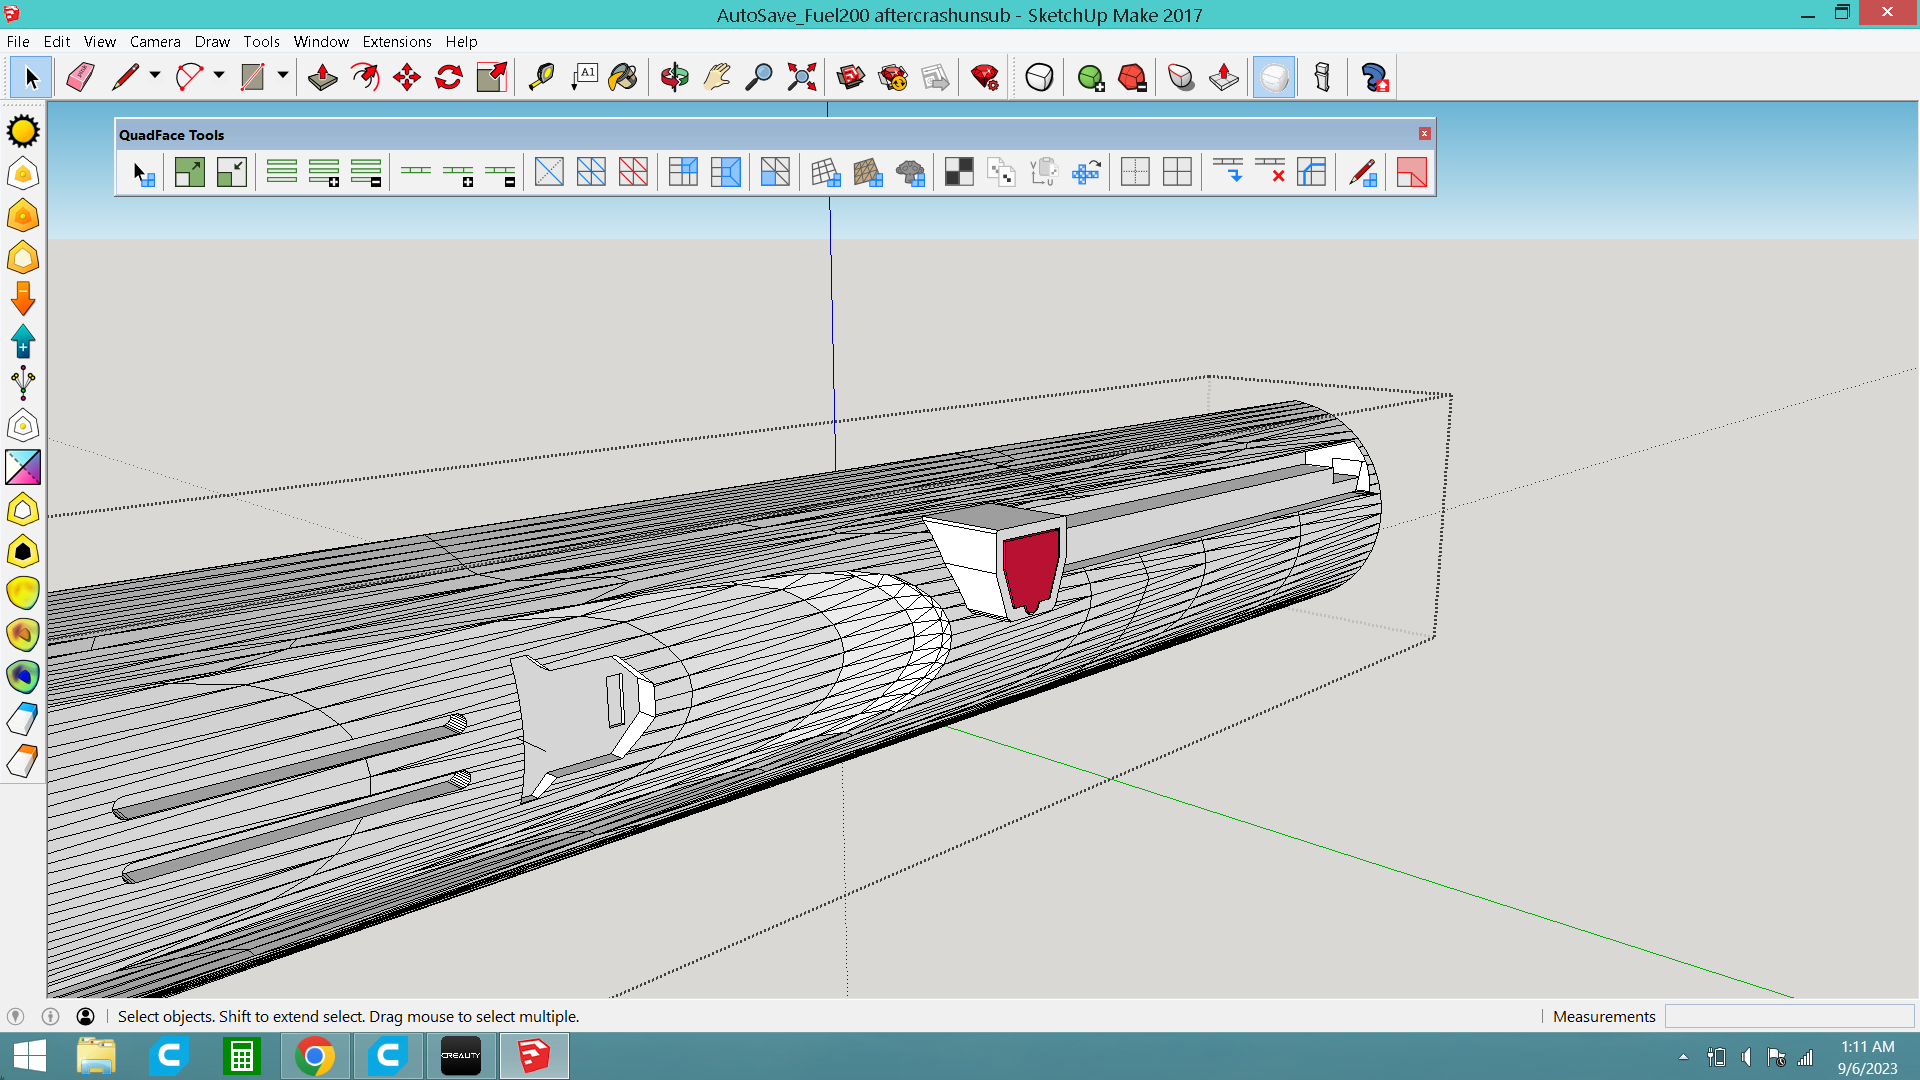
Task: Choose the Tape Measure tool
Action: [x=541, y=77]
